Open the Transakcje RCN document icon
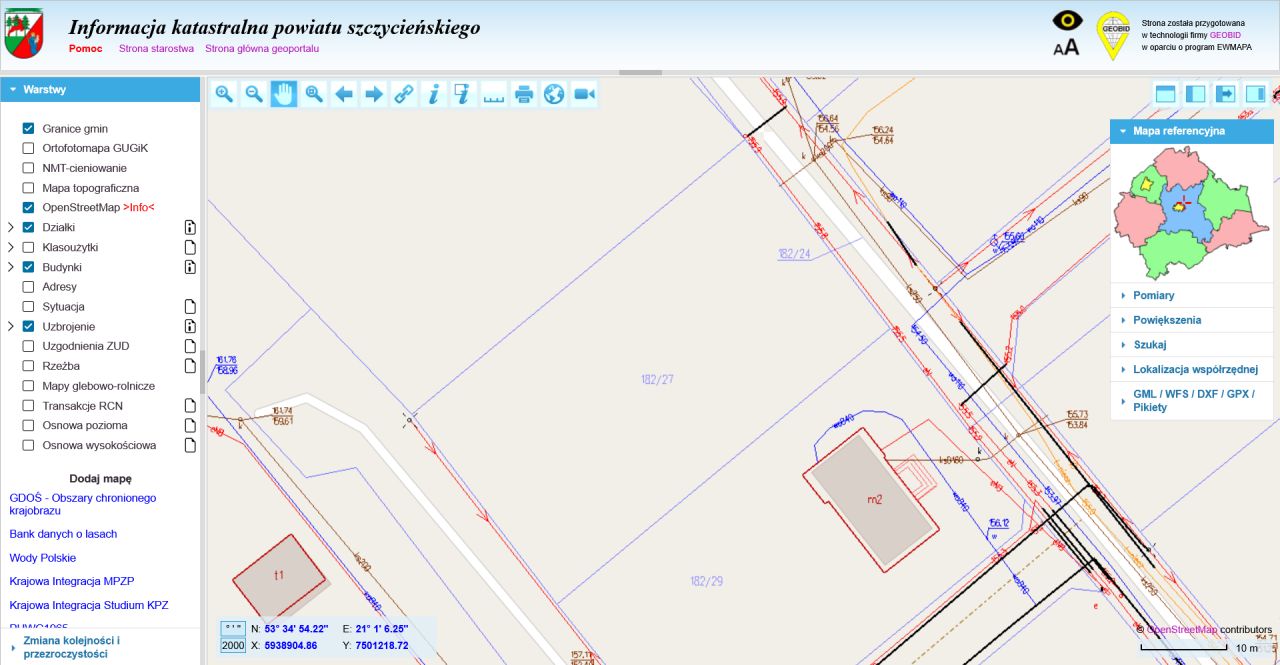Screen dimensions: 1280x665 (190, 405)
